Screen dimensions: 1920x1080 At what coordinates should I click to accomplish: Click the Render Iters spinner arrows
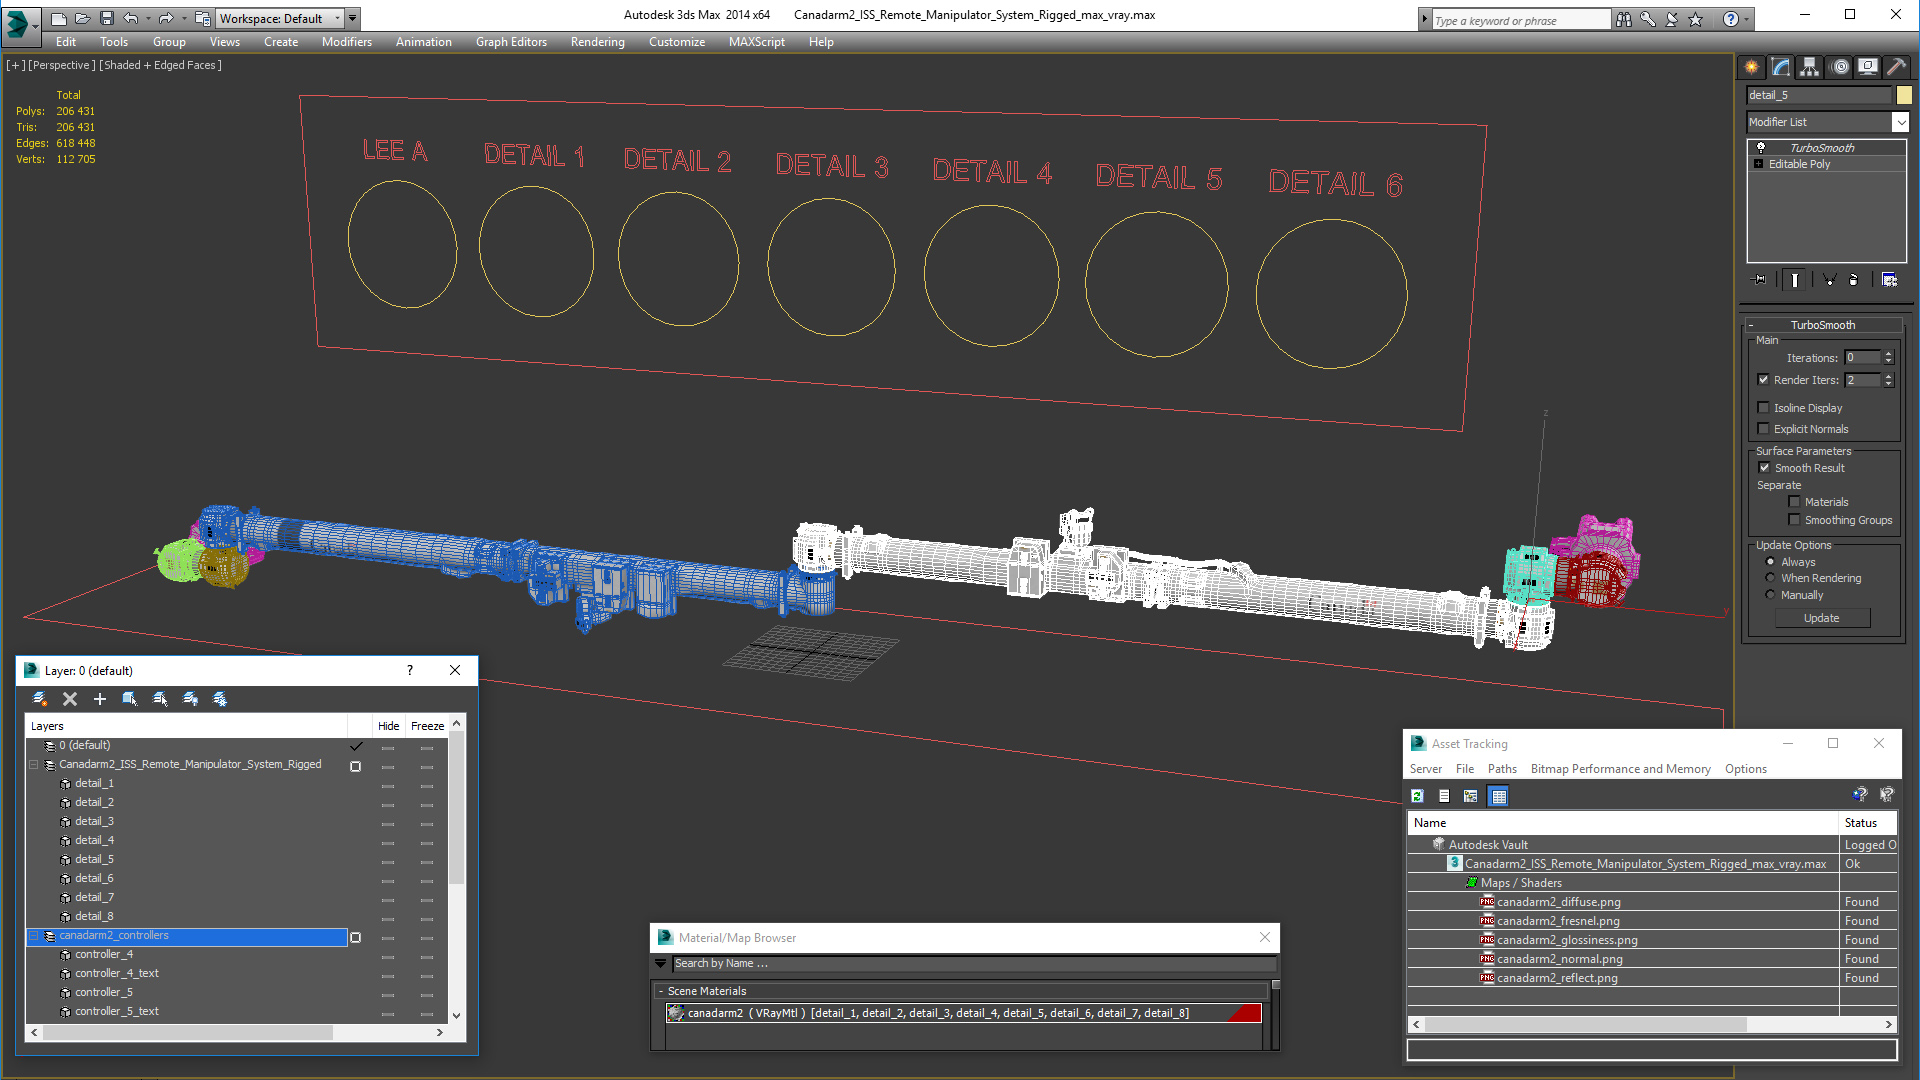1889,380
